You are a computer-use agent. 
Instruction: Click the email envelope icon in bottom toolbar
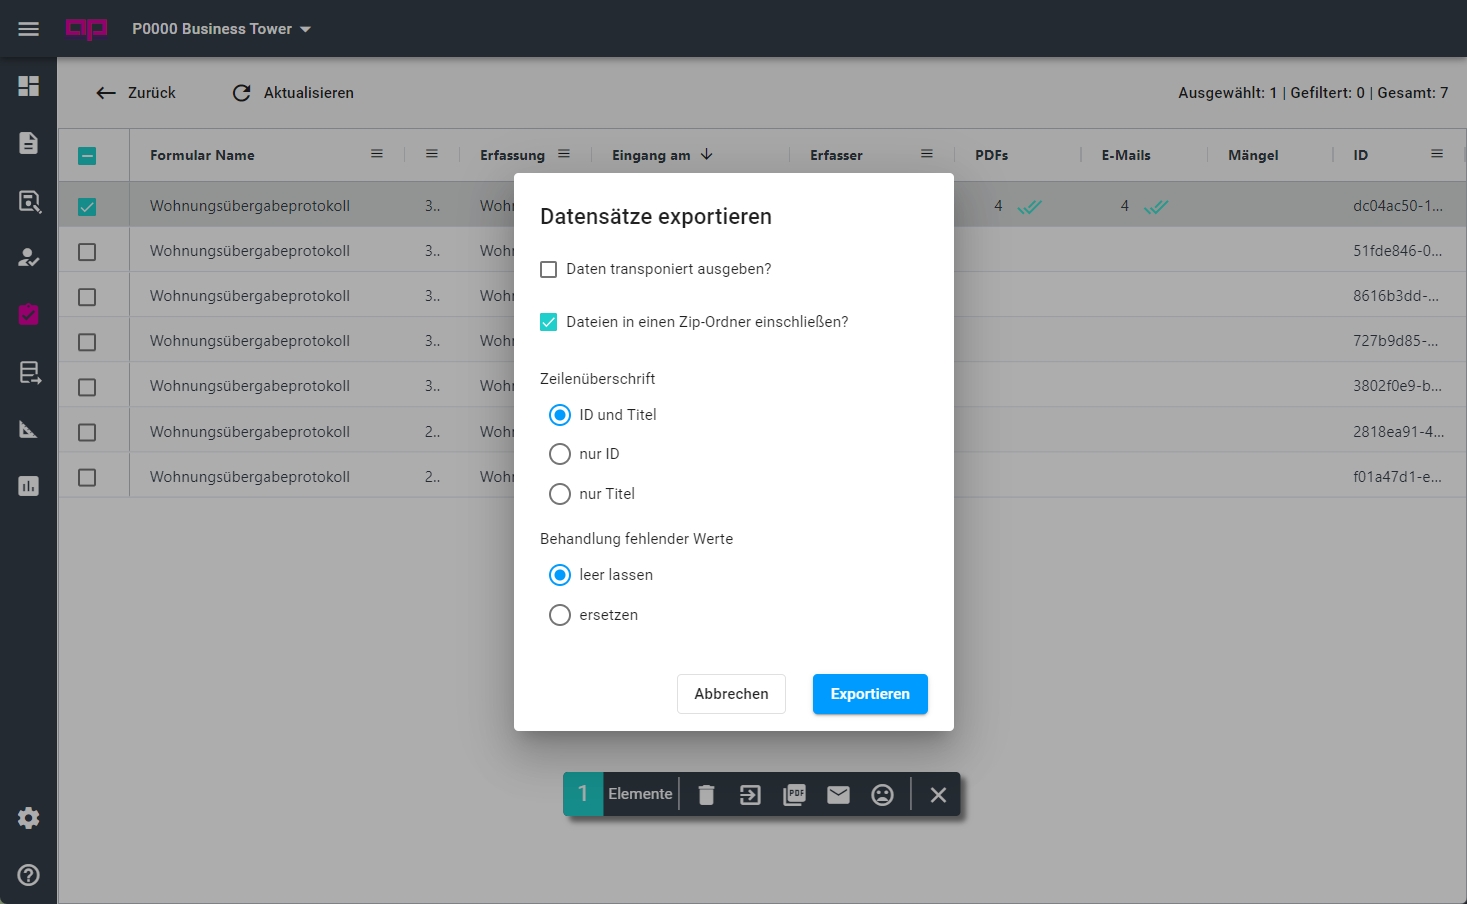coord(838,795)
